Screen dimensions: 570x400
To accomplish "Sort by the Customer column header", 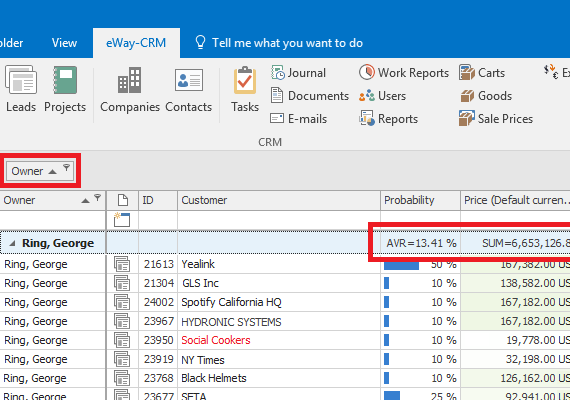I will (279, 200).
